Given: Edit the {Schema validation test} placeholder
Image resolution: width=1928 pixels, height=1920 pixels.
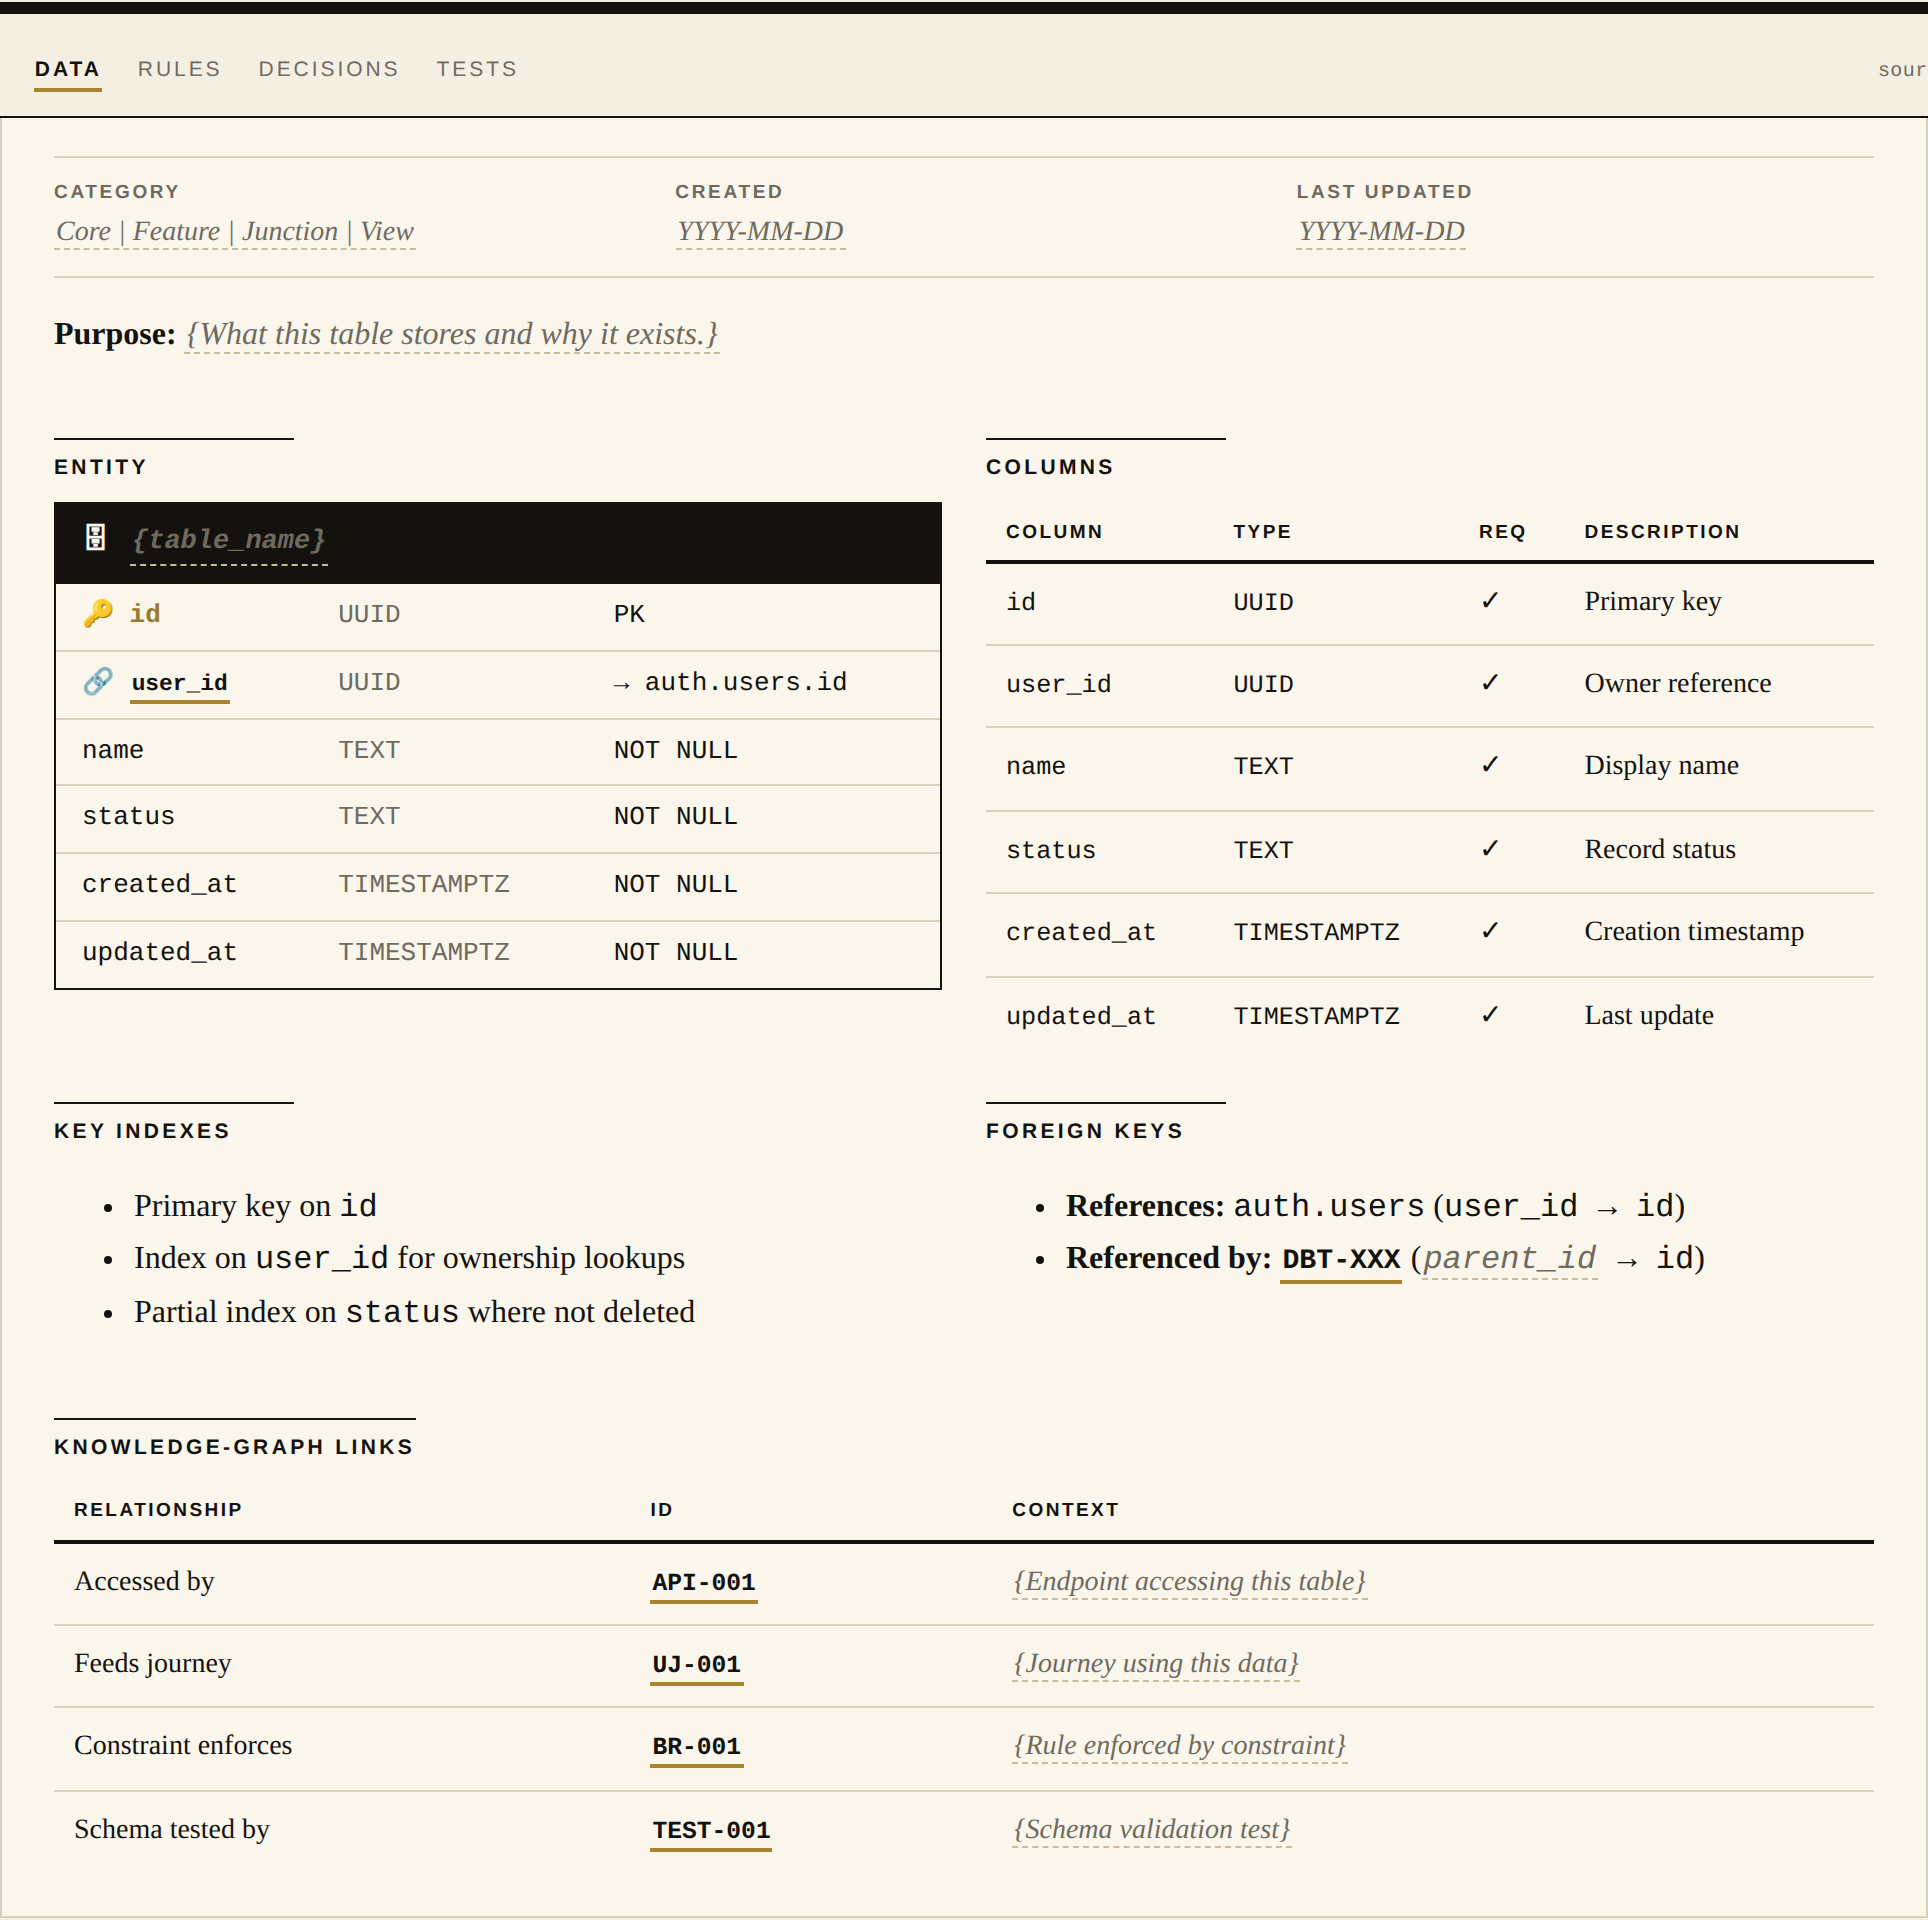Looking at the screenshot, I should 1152,1830.
